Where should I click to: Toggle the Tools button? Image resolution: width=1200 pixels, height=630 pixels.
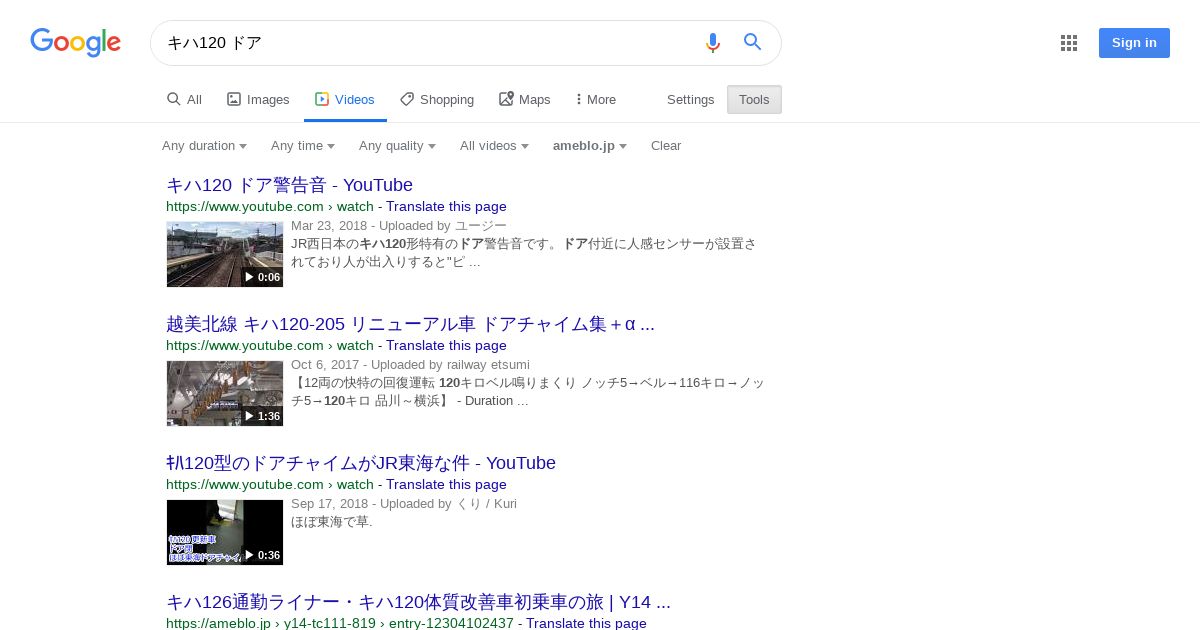pyautogui.click(x=754, y=100)
